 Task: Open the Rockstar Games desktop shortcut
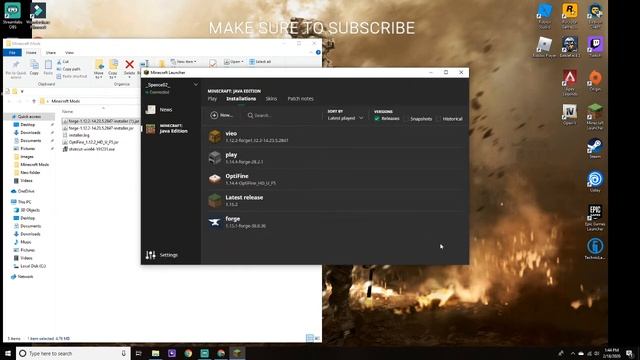pos(569,16)
